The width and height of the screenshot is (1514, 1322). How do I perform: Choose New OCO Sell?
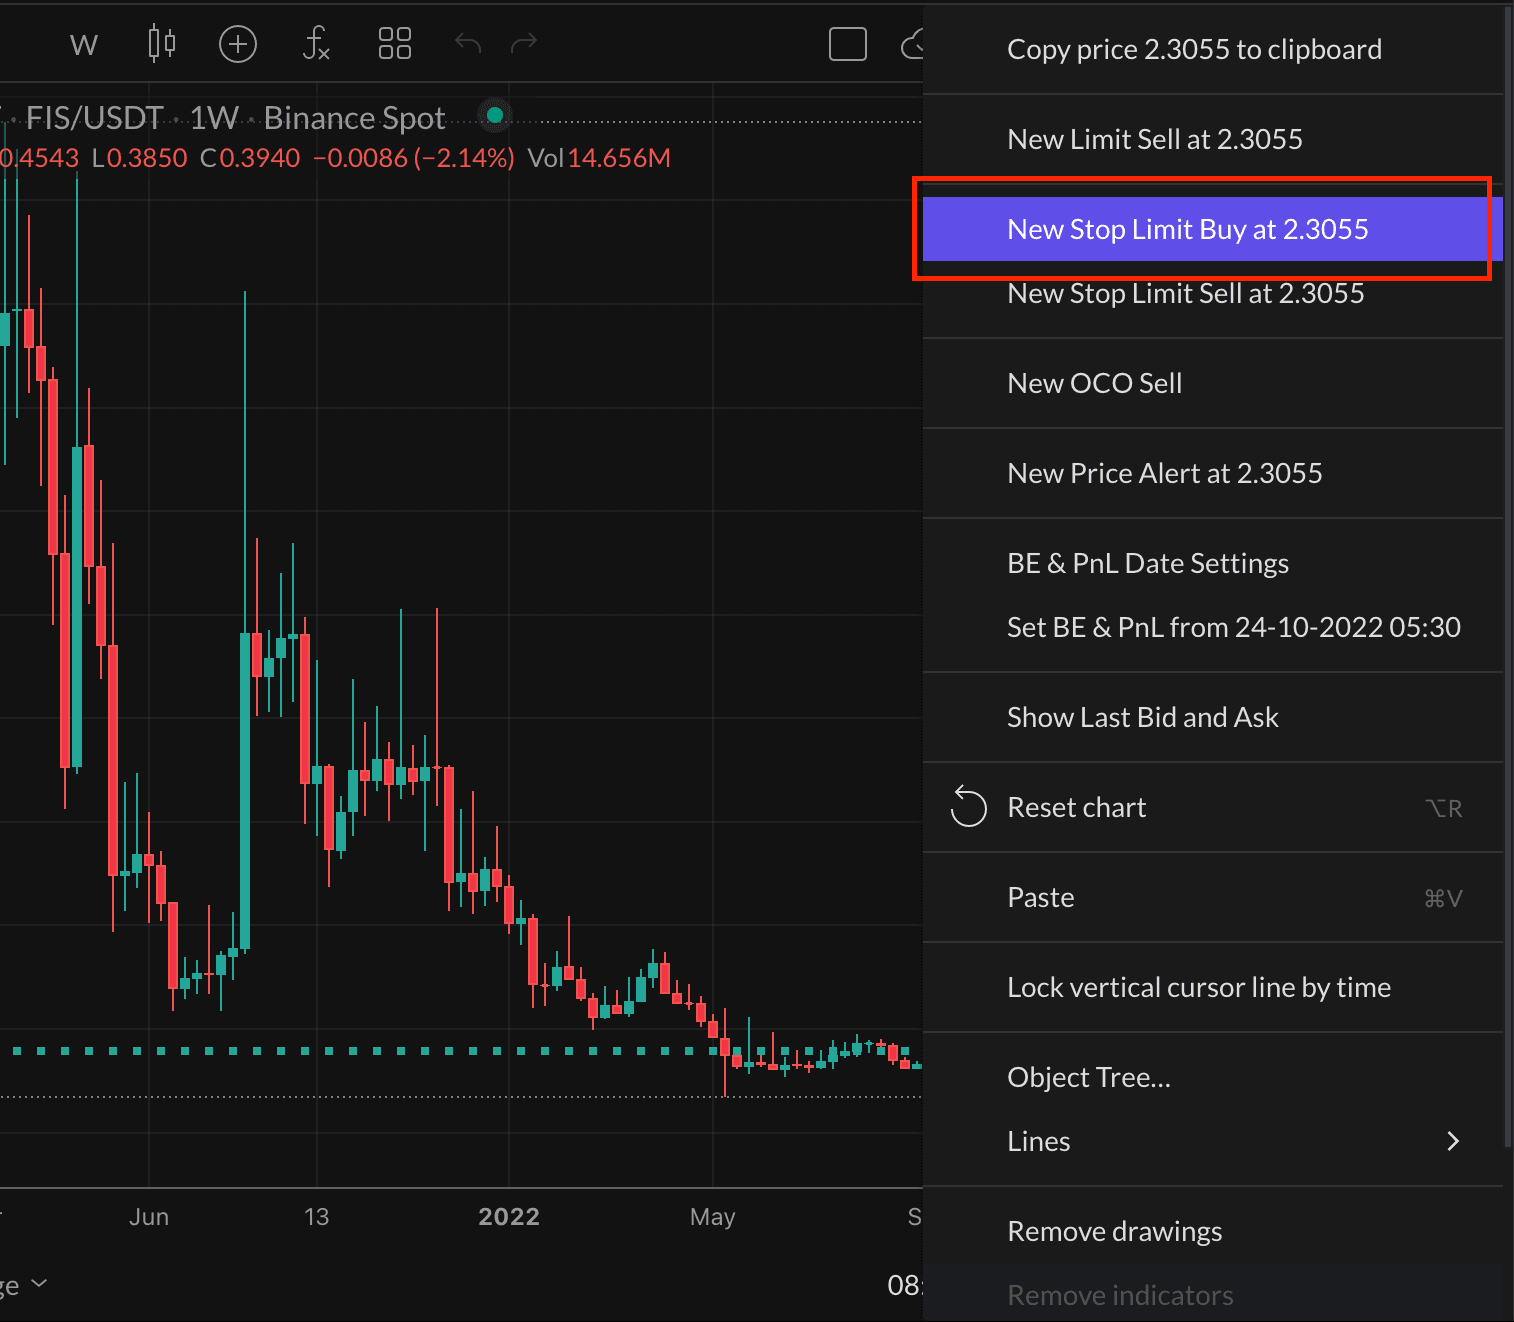tap(1213, 383)
